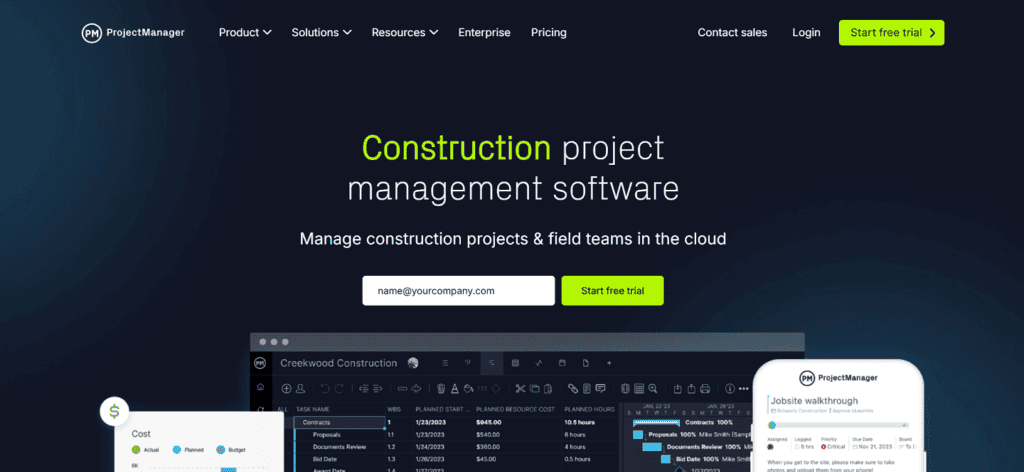Click the scissors cut icon
The image size is (1024, 472).
520,388
